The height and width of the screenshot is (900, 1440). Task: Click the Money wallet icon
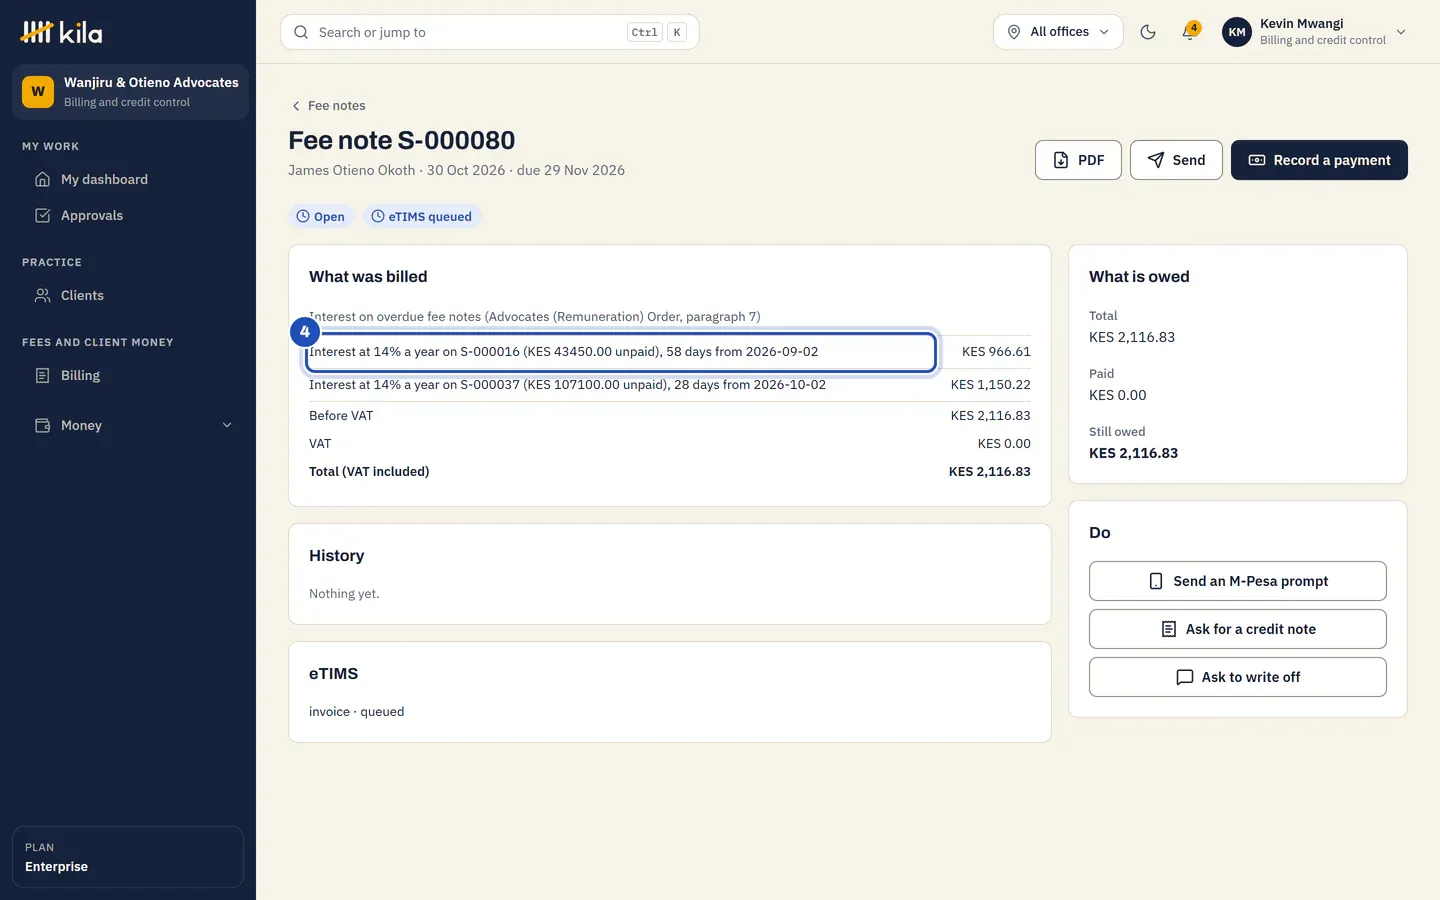point(42,425)
